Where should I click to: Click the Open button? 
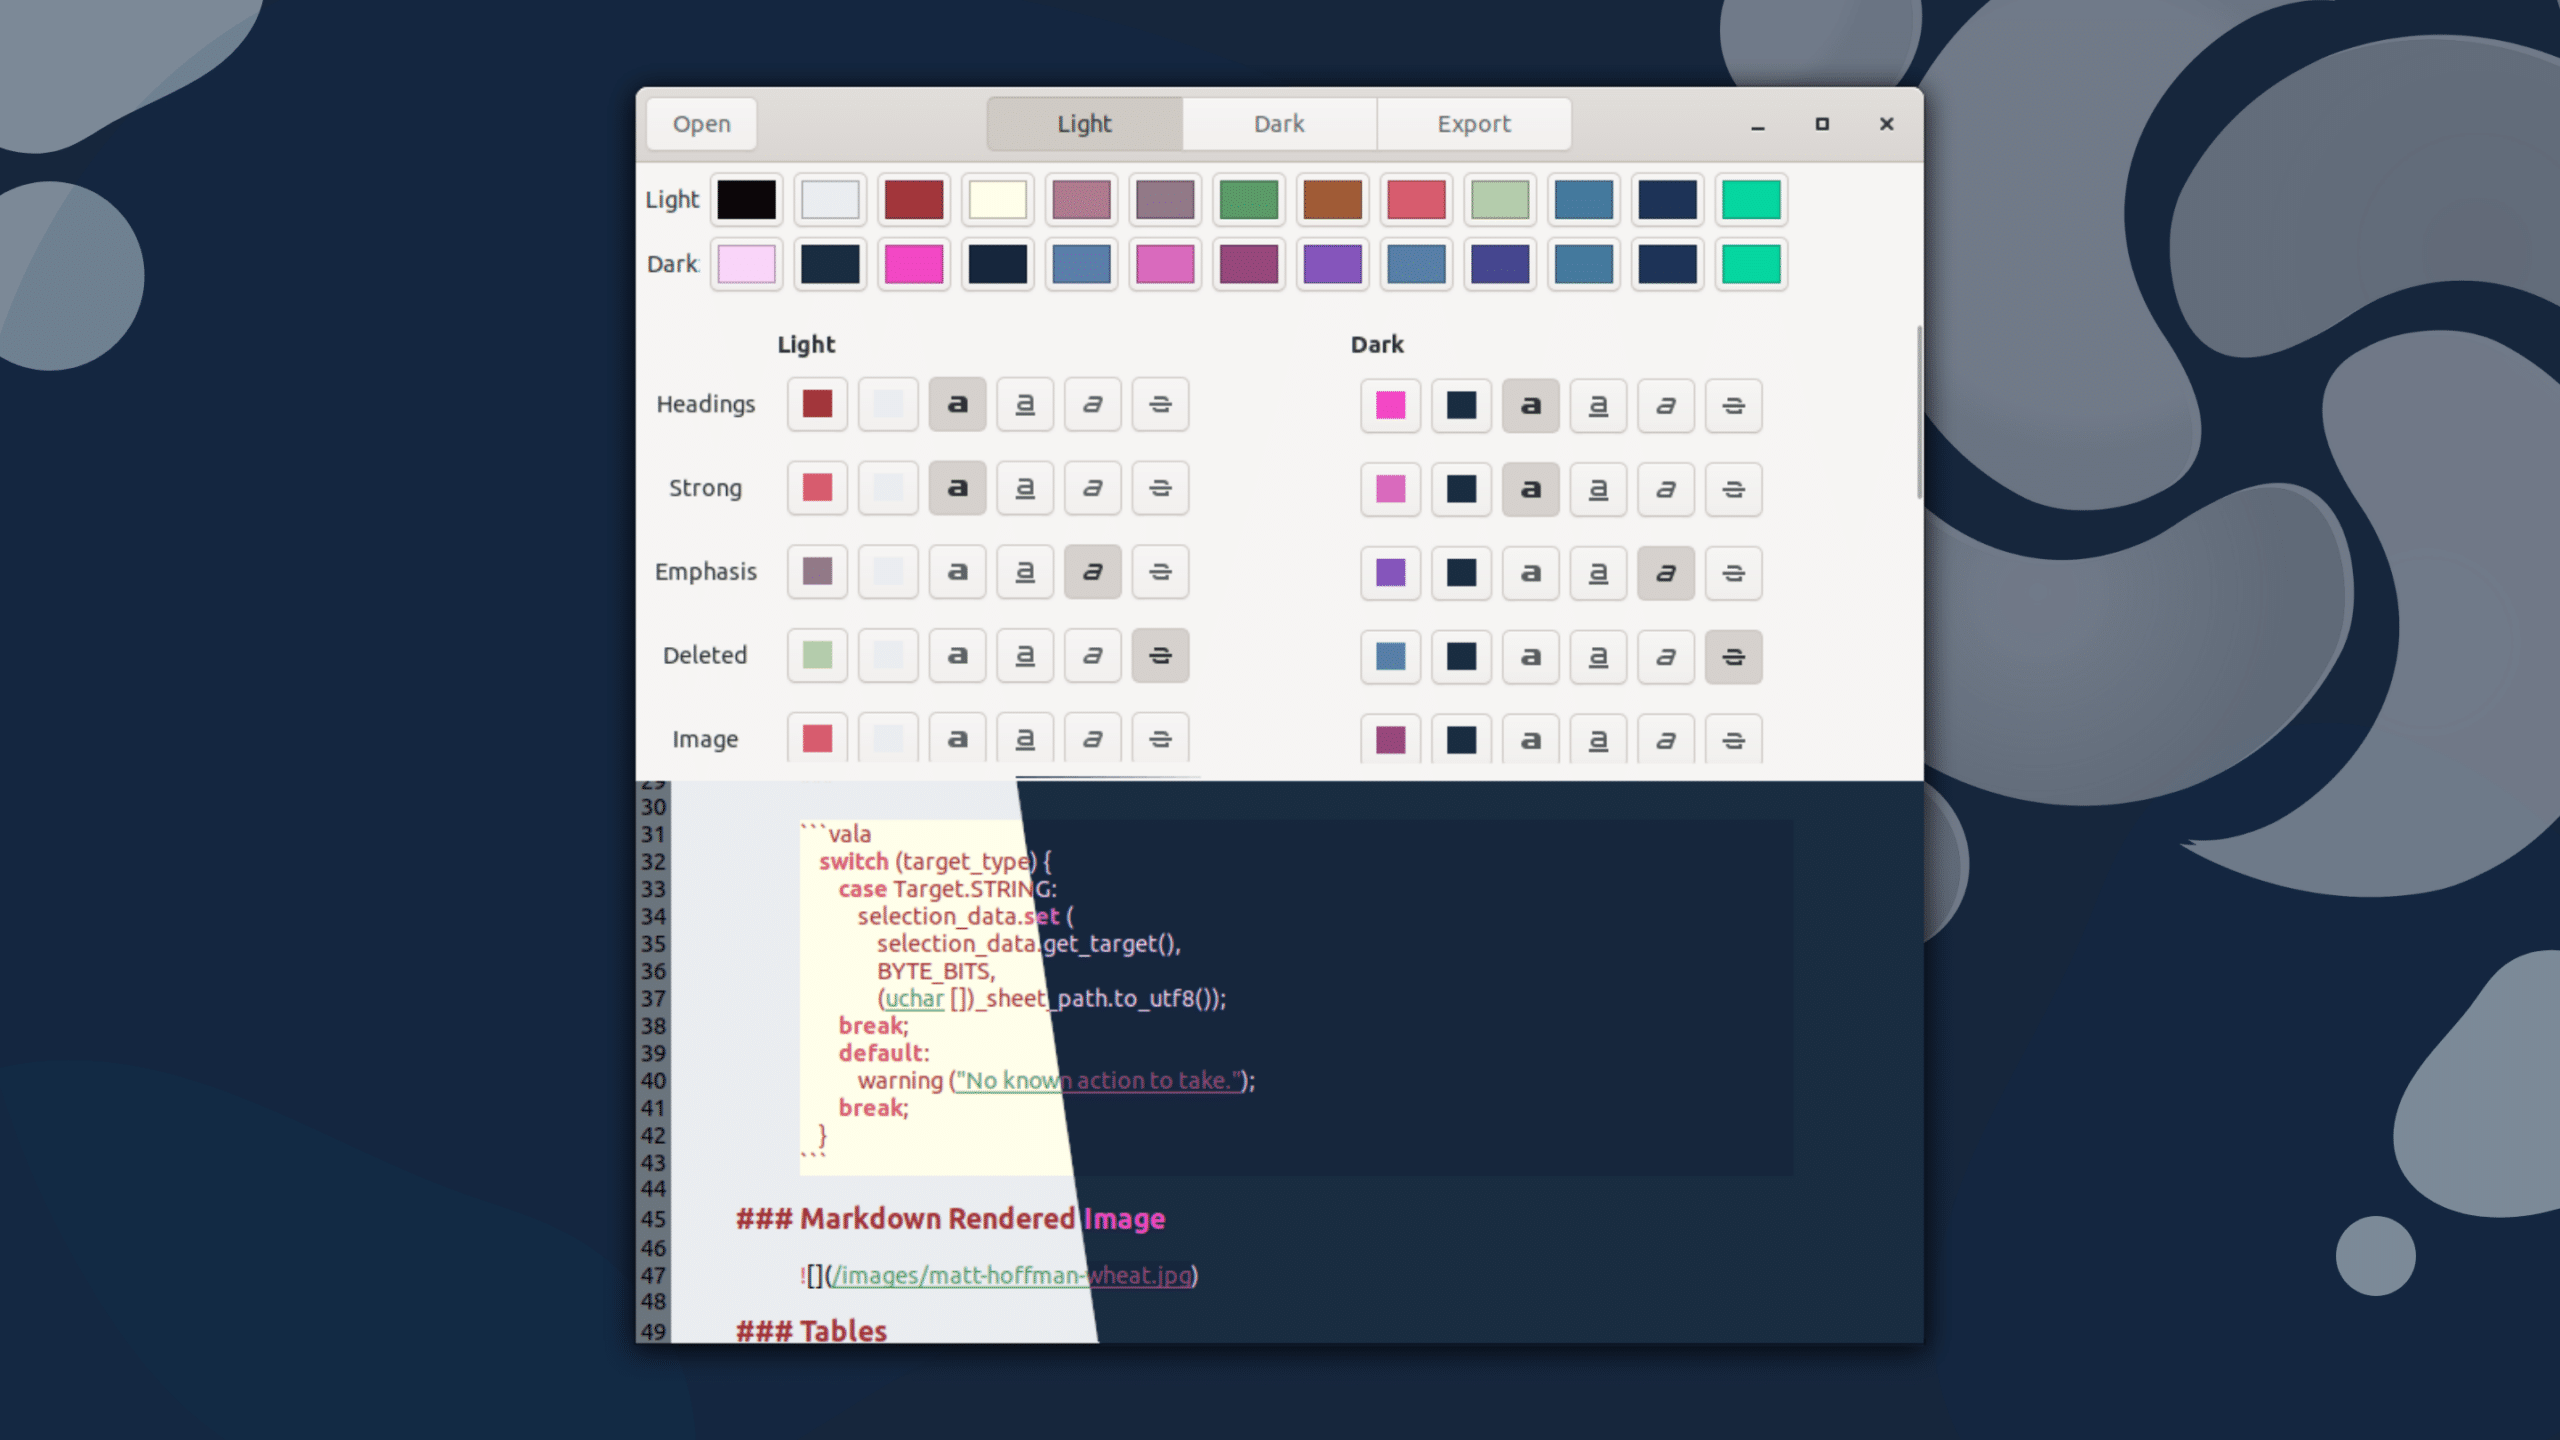701,124
